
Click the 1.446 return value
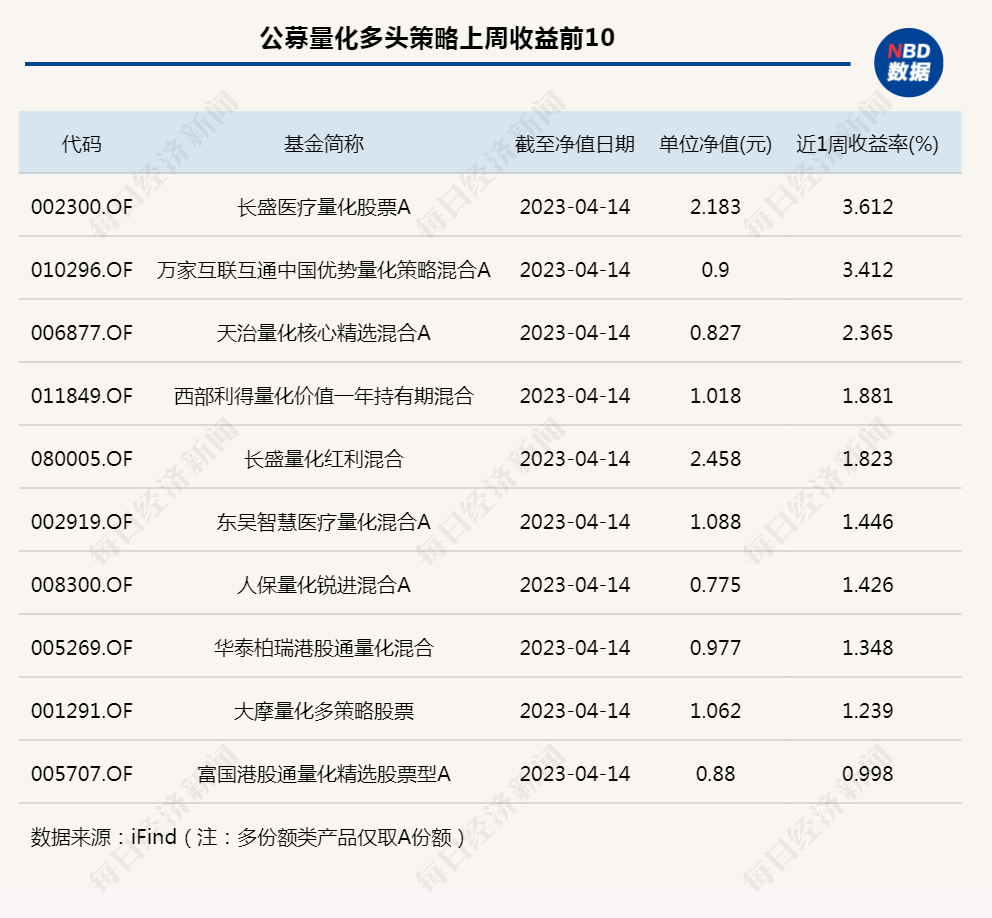[x=867, y=522]
